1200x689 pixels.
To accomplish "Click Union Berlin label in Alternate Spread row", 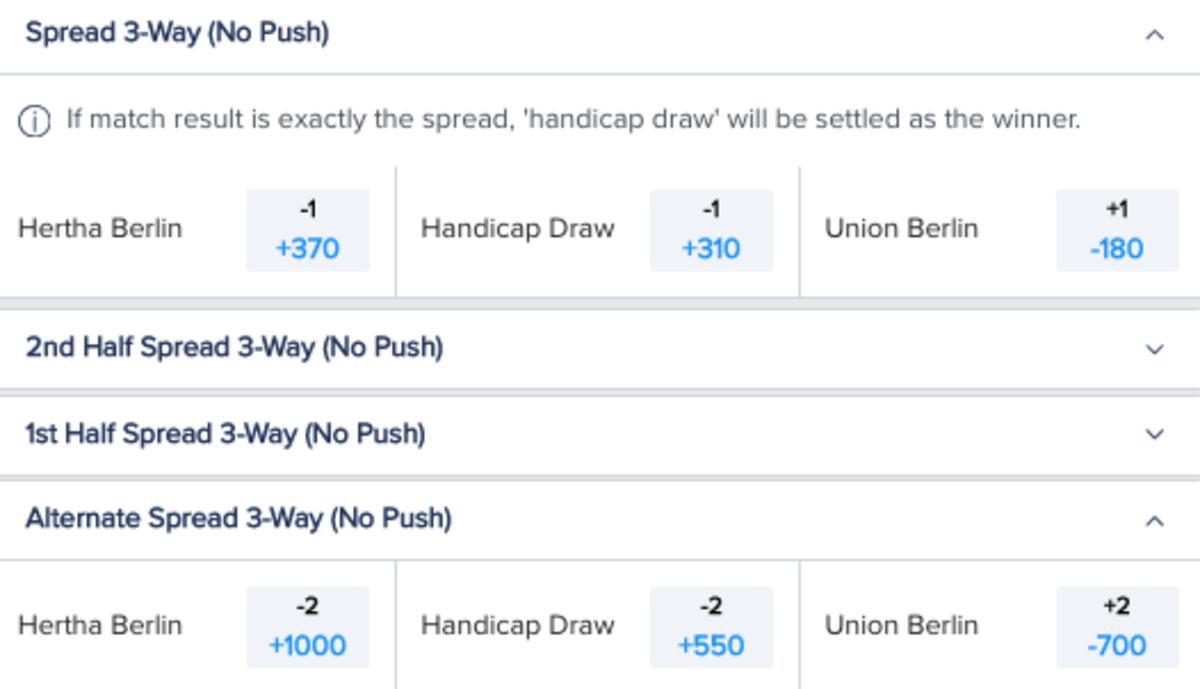I will 901,625.
